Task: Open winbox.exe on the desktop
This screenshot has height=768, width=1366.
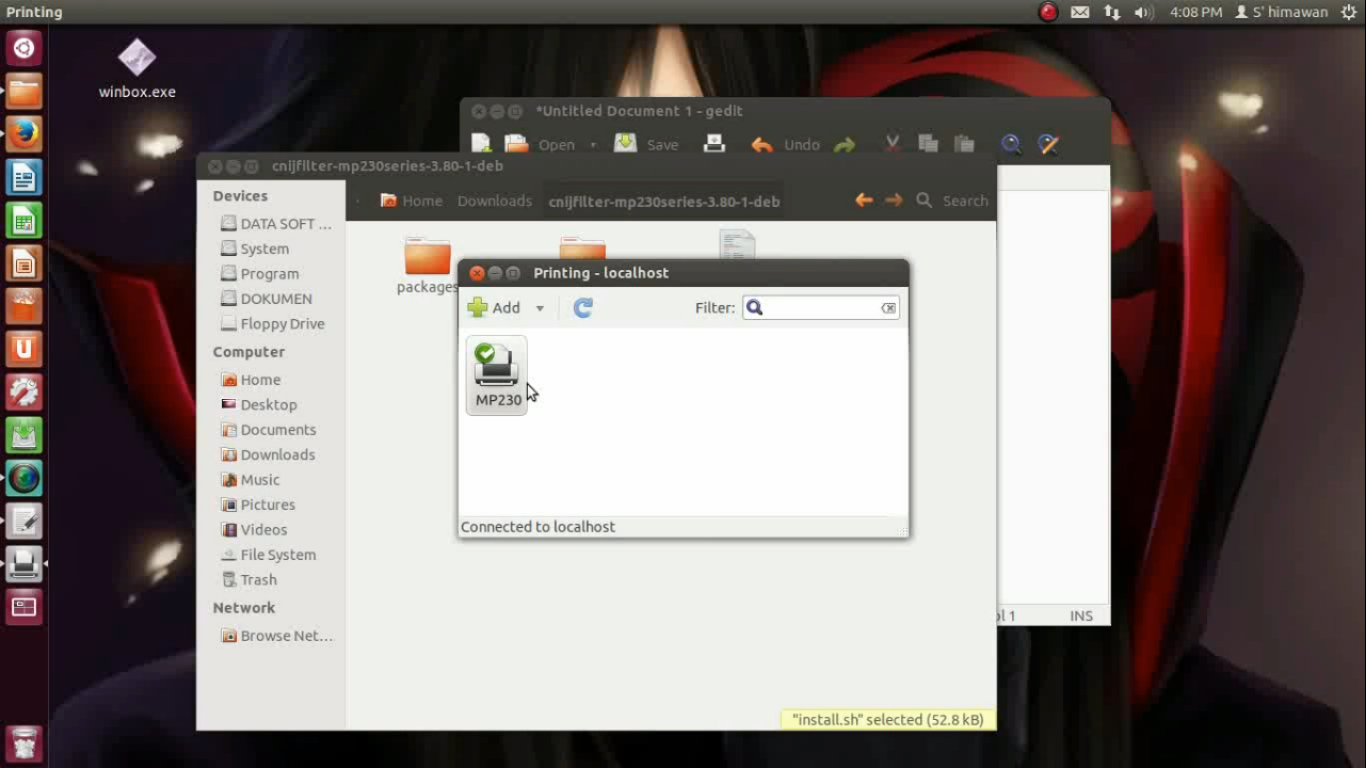Action: (x=137, y=69)
